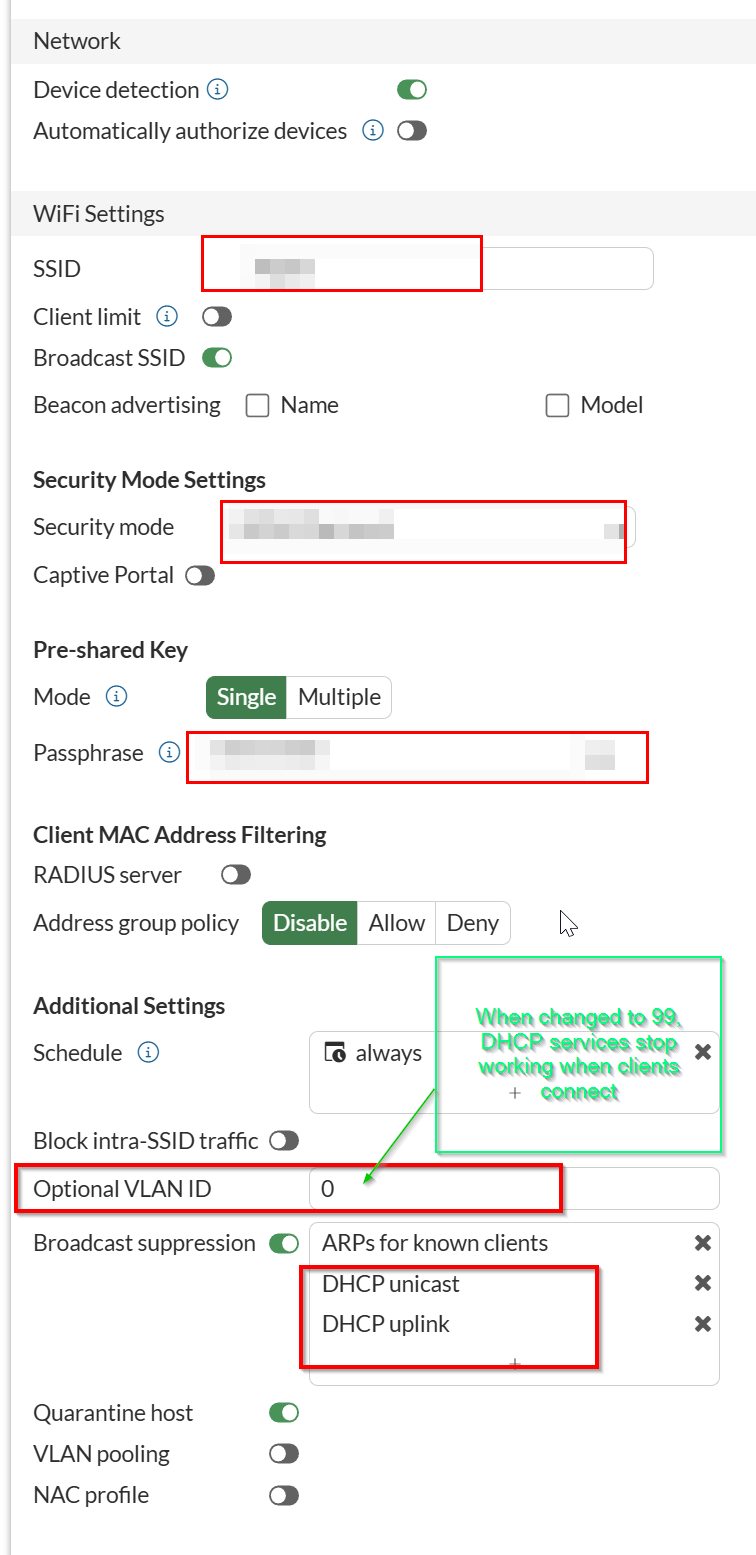This screenshot has width=756, height=1555.
Task: Open the Security mode dropdown
Action: (430, 527)
